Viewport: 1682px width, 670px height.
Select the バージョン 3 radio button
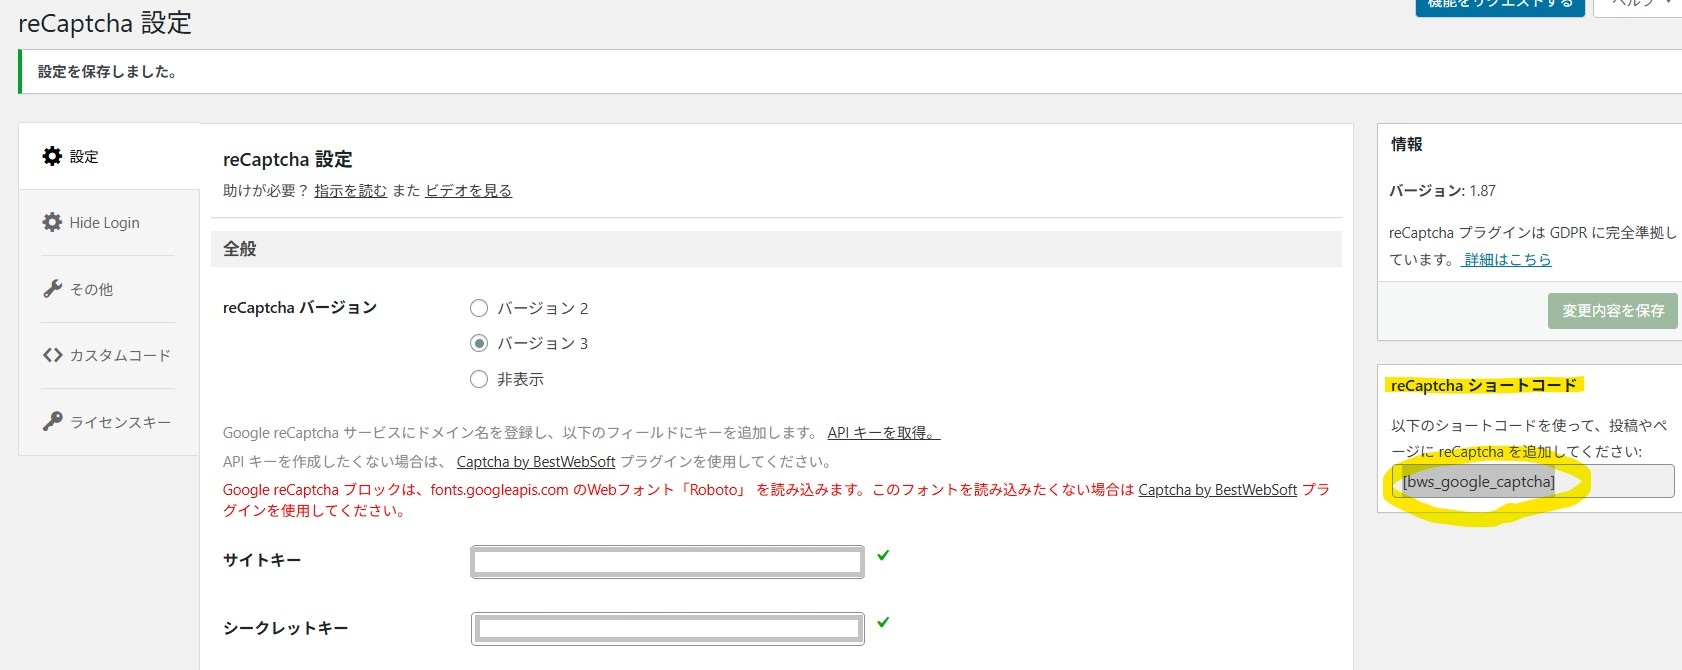click(x=479, y=343)
